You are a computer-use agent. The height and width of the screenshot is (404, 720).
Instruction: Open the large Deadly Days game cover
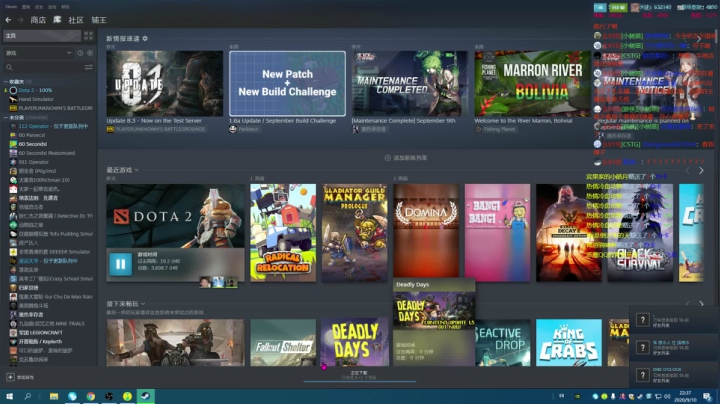(354, 342)
